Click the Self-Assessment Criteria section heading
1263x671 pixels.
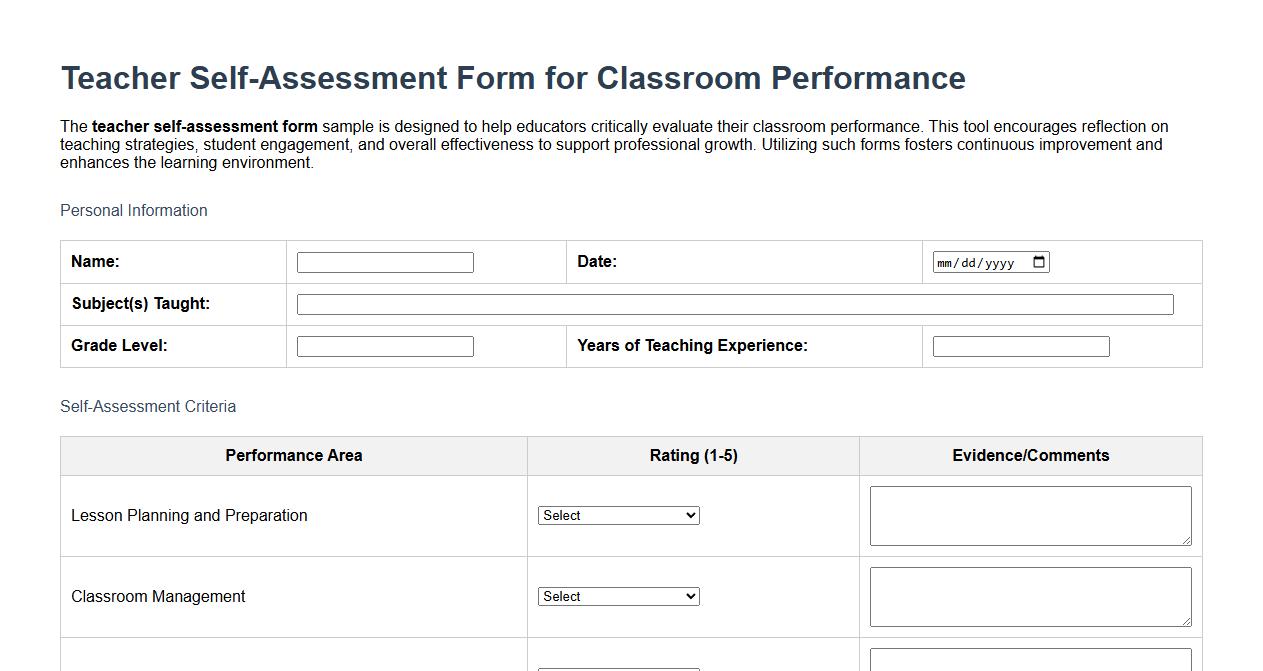click(x=148, y=406)
